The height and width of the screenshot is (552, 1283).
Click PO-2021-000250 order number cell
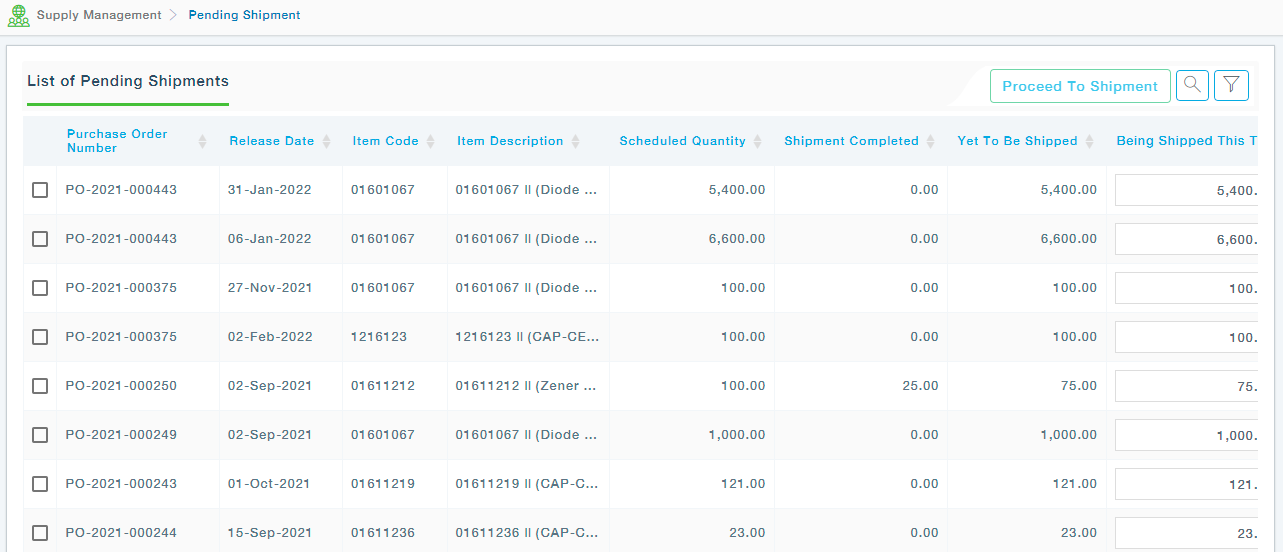(121, 386)
